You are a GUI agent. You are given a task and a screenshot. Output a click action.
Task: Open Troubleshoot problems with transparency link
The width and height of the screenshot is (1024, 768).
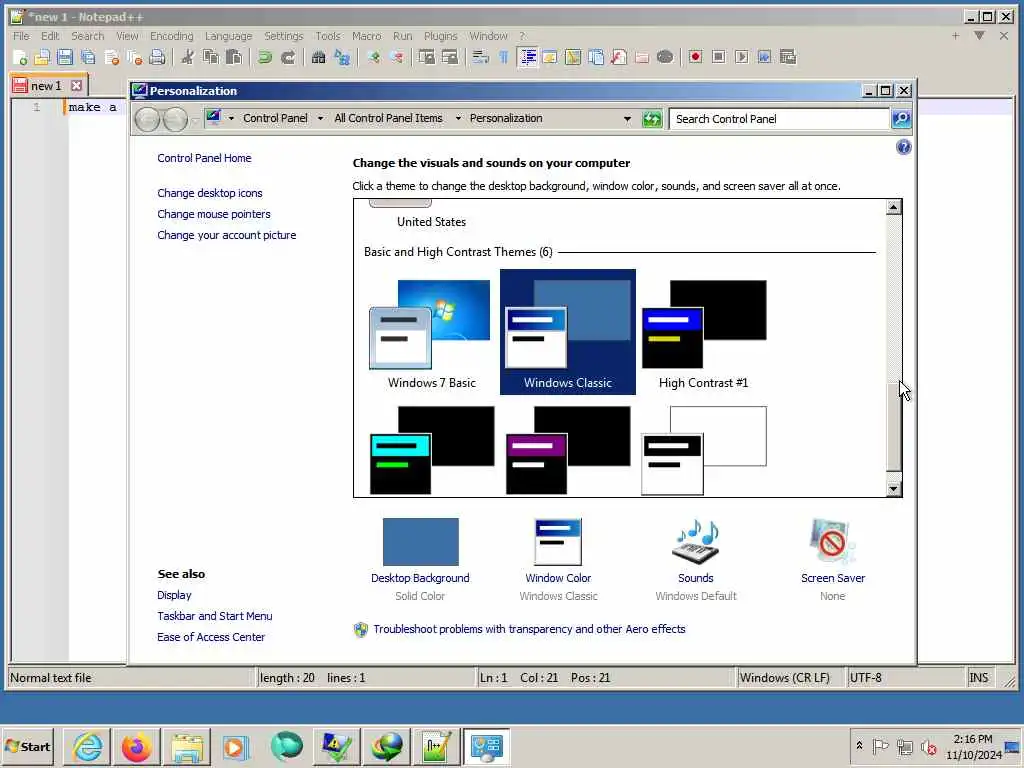(529, 629)
